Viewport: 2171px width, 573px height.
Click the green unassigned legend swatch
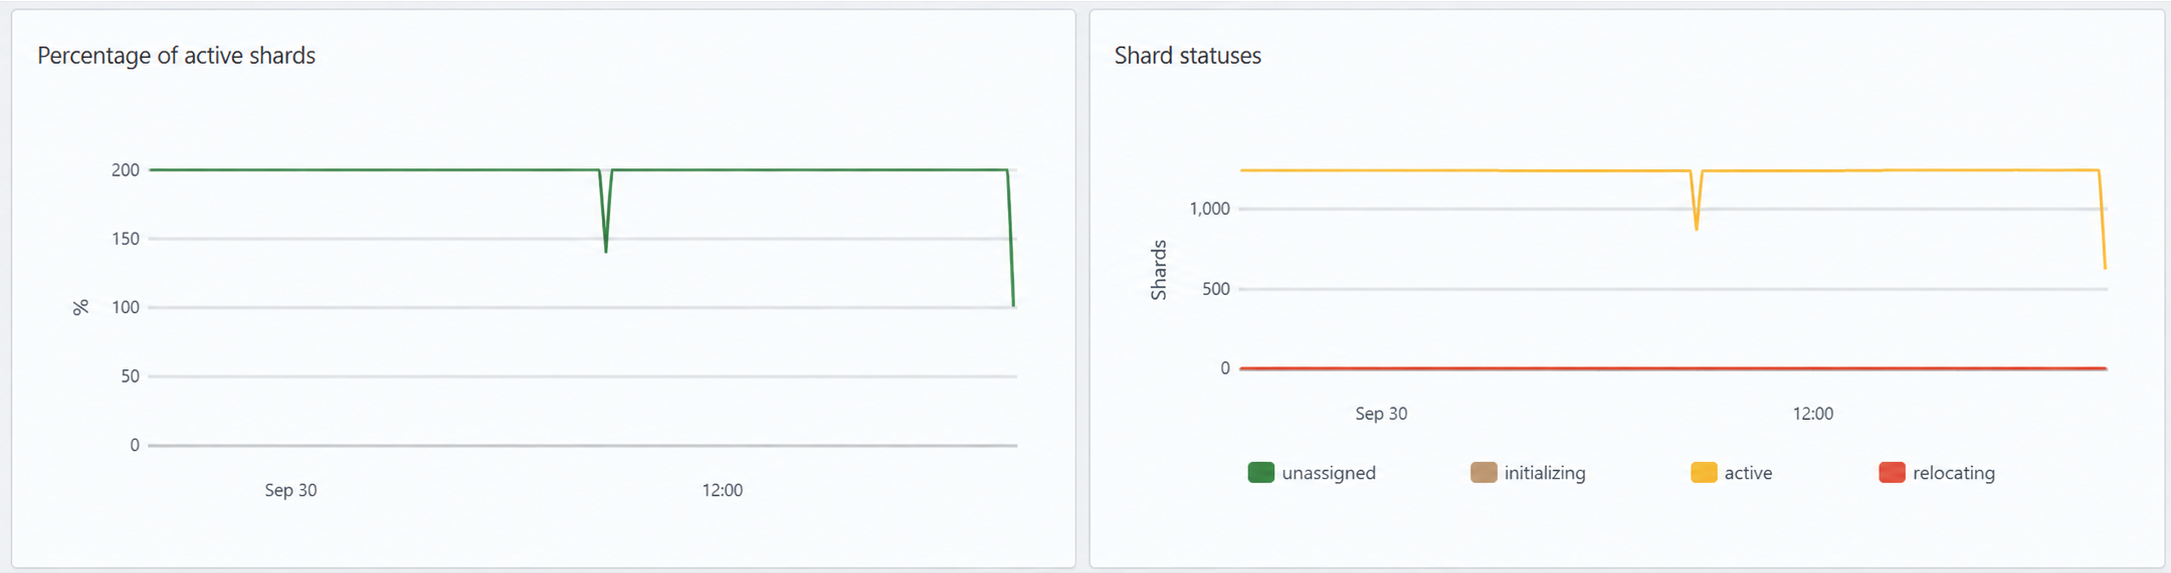(1261, 473)
